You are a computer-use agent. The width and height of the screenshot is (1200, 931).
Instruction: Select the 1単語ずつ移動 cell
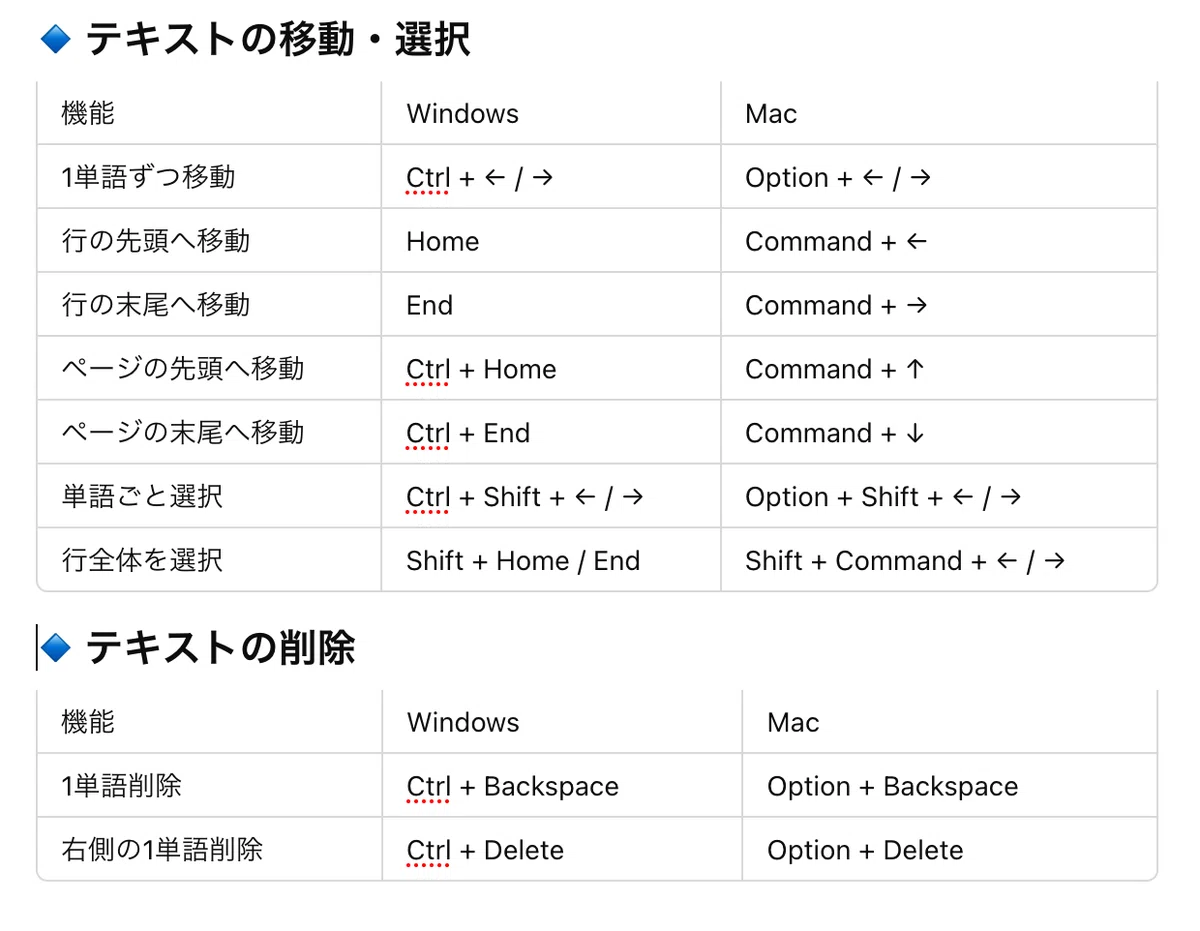(x=209, y=177)
